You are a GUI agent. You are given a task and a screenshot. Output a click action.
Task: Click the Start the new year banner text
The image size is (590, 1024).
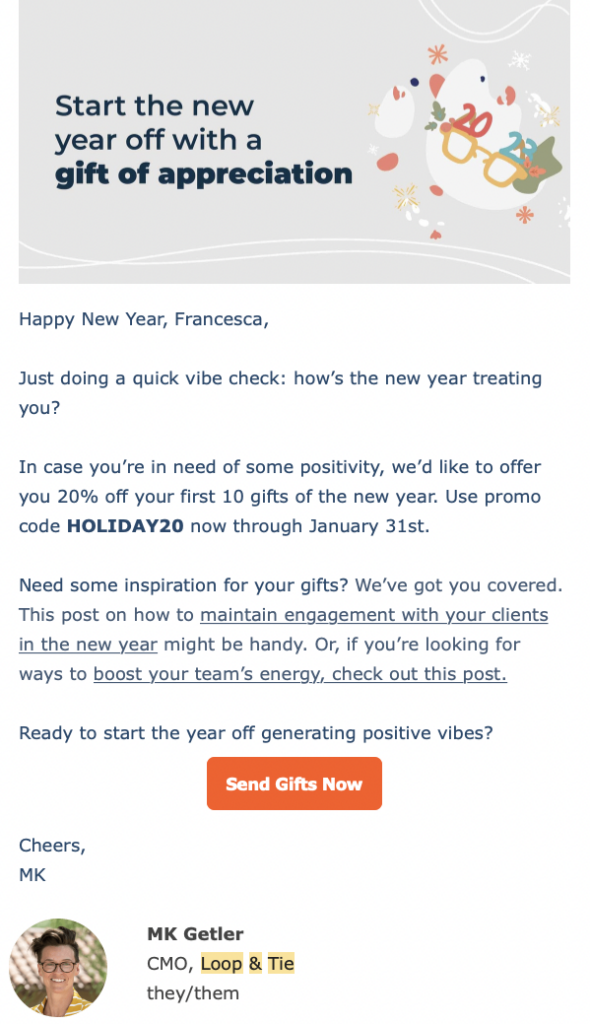158,123
